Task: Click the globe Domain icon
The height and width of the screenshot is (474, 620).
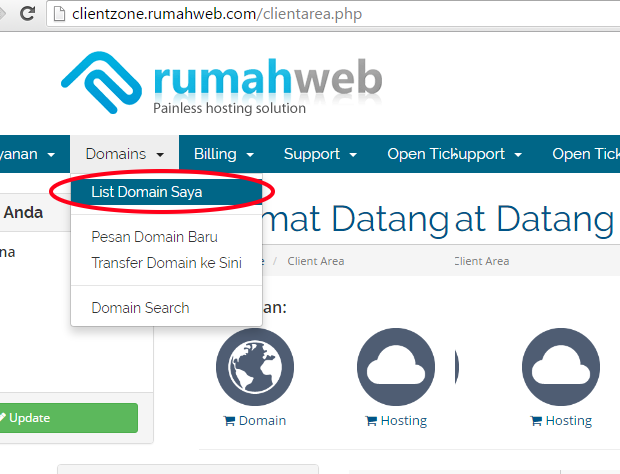Action: point(255,367)
